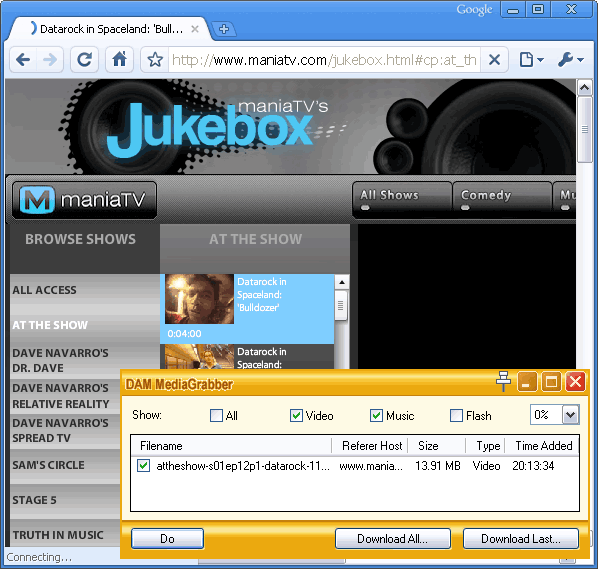598x569 pixels.
Task: Sort by Time Added column header
Action: (542, 446)
